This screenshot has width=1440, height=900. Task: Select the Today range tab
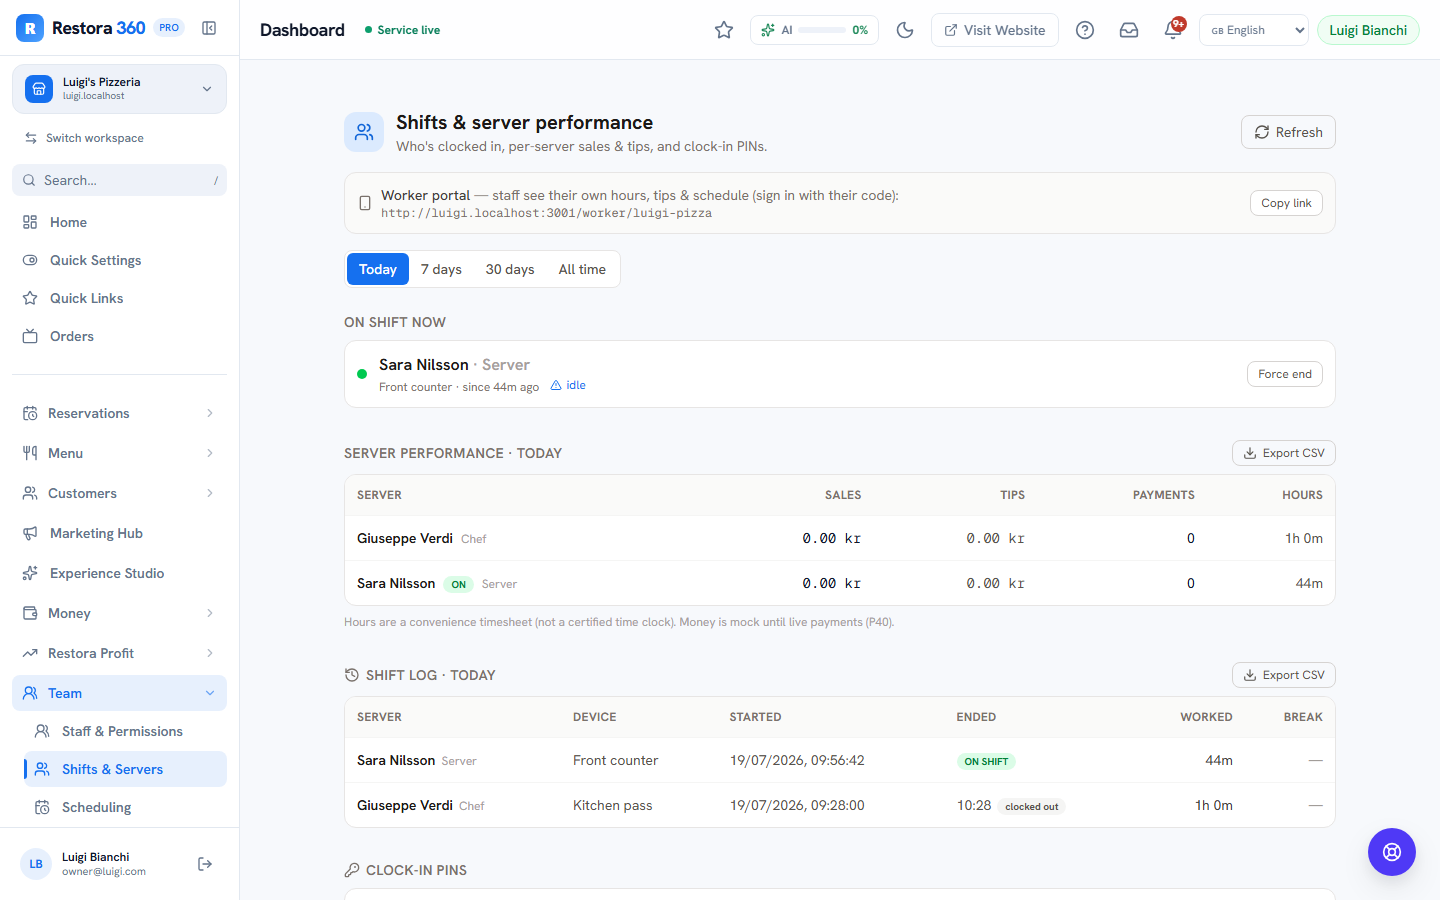(378, 269)
